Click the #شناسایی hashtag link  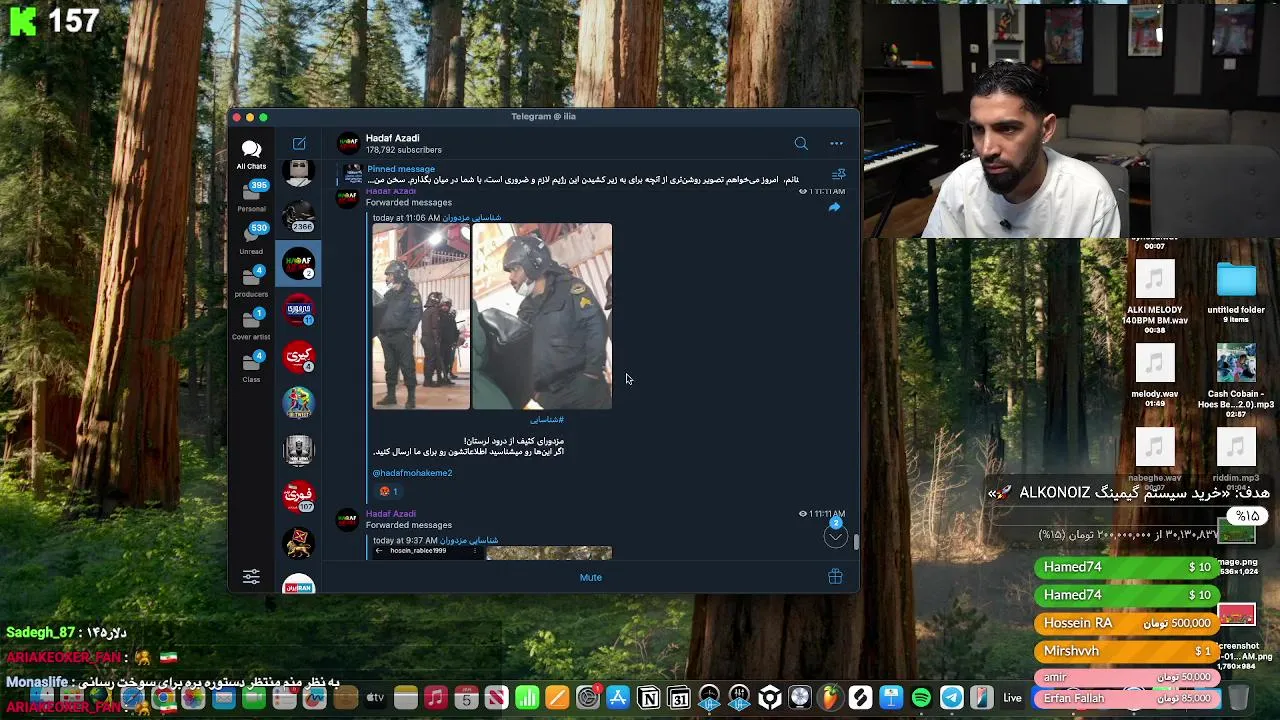[x=547, y=420]
